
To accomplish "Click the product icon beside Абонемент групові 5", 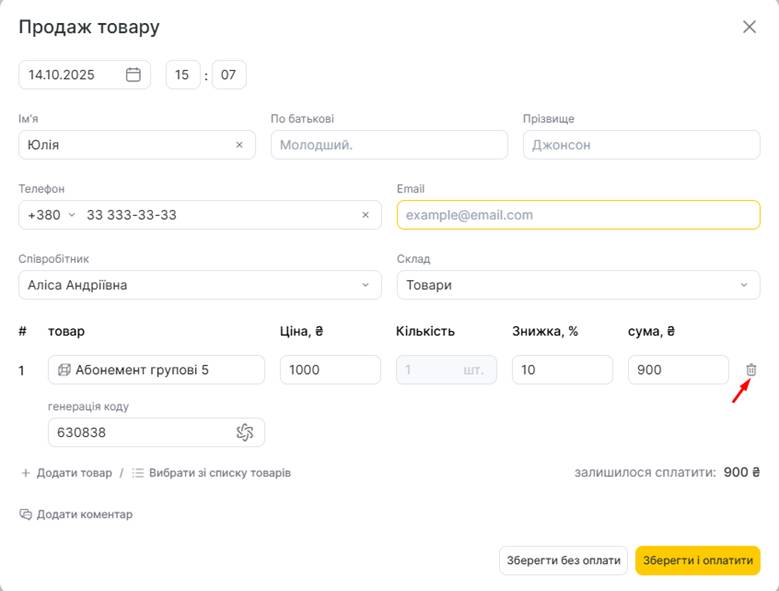I will 64,370.
